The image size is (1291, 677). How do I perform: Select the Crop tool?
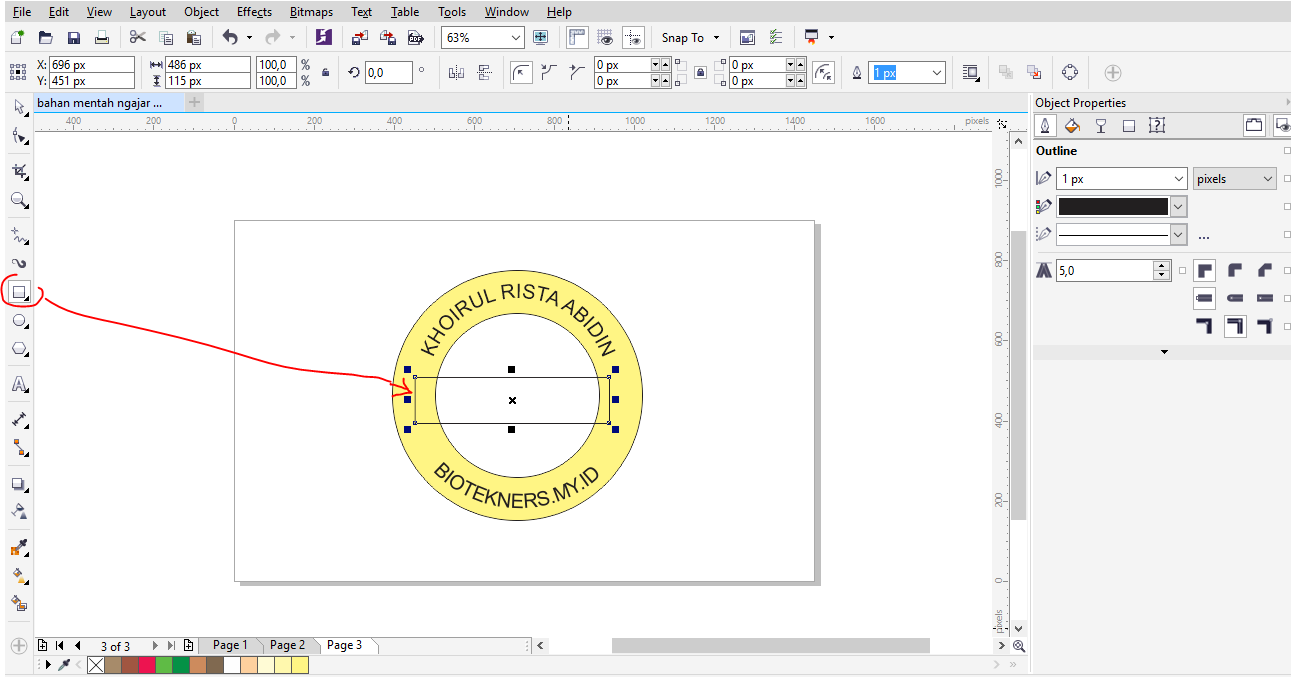[x=19, y=172]
